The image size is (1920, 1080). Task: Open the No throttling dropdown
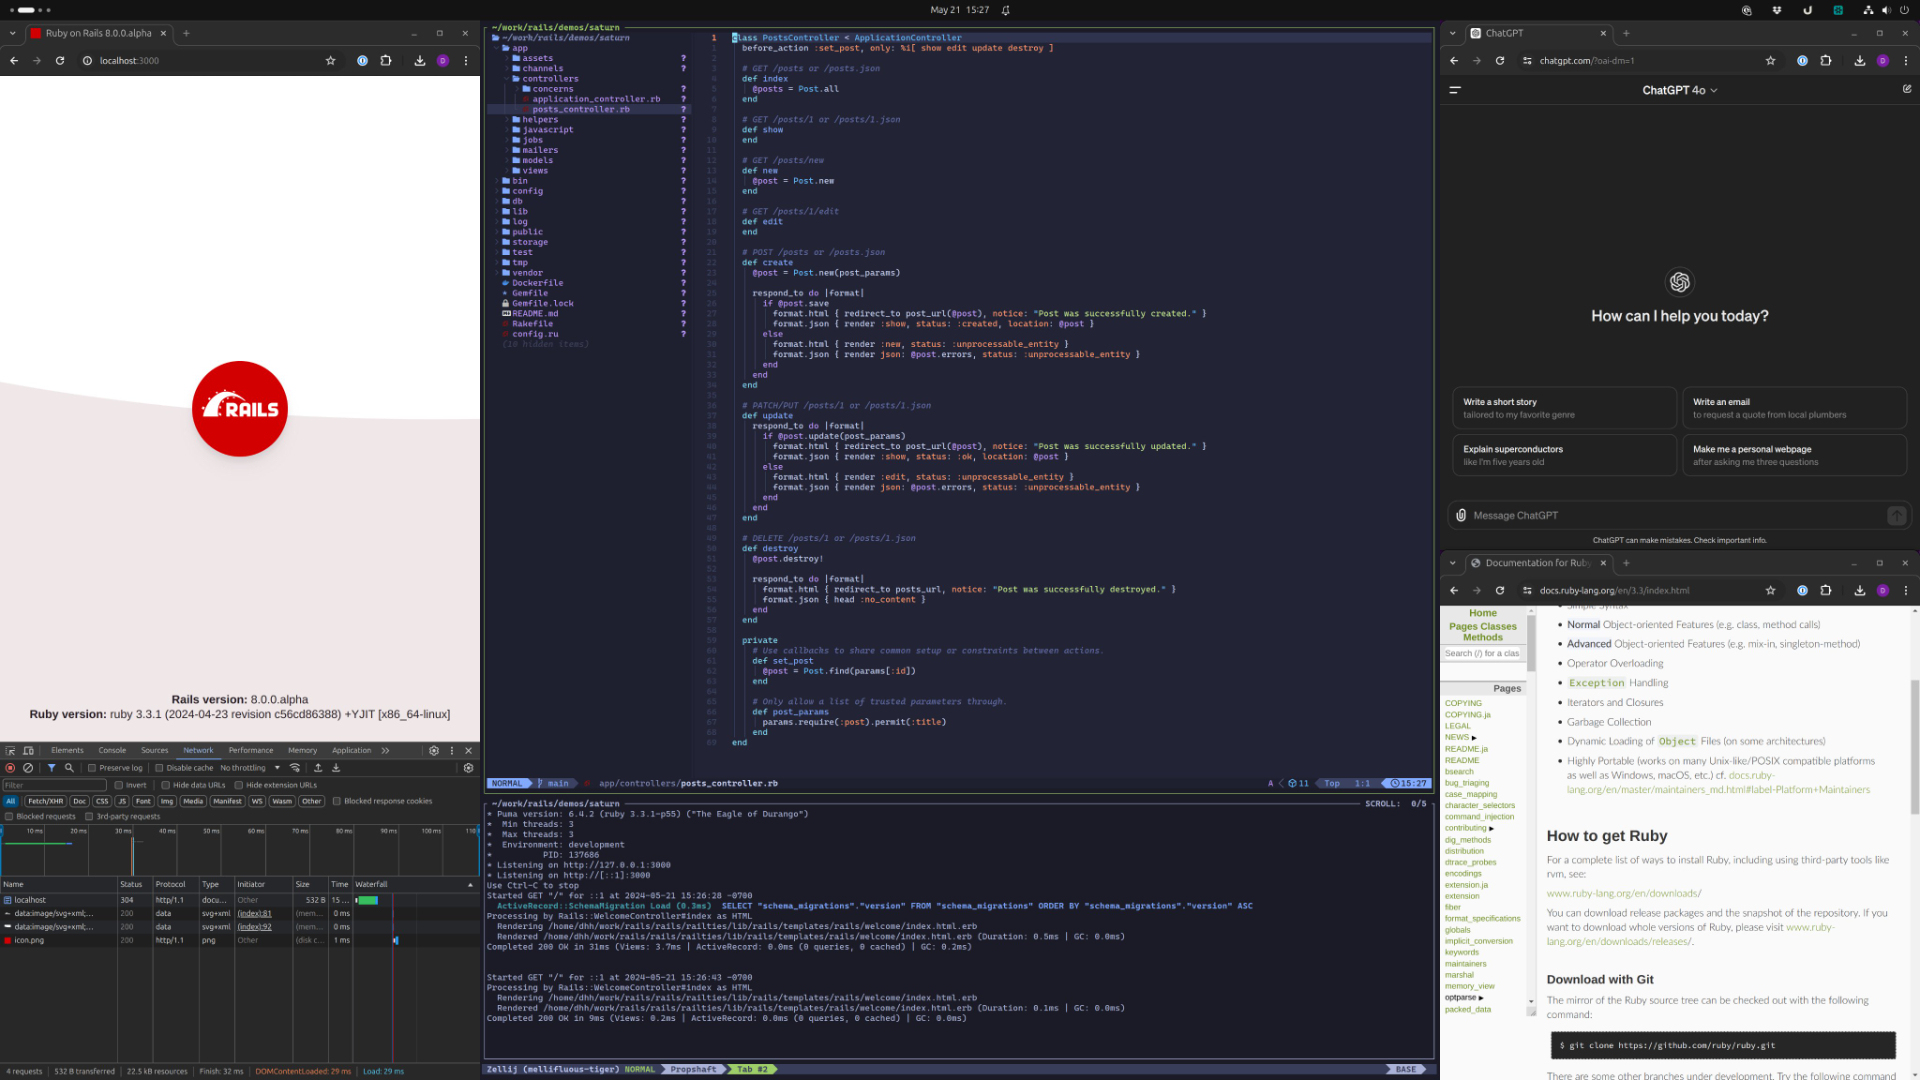(249, 768)
